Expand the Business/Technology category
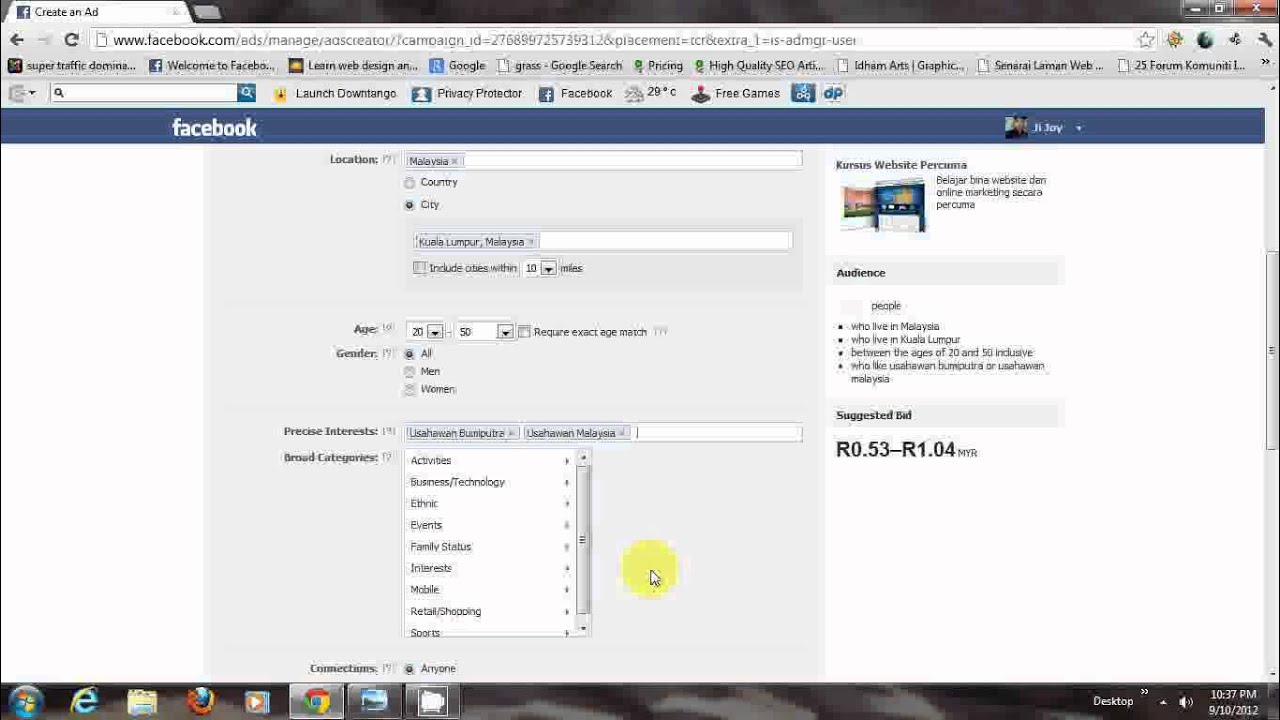The image size is (1280, 720). coord(490,482)
